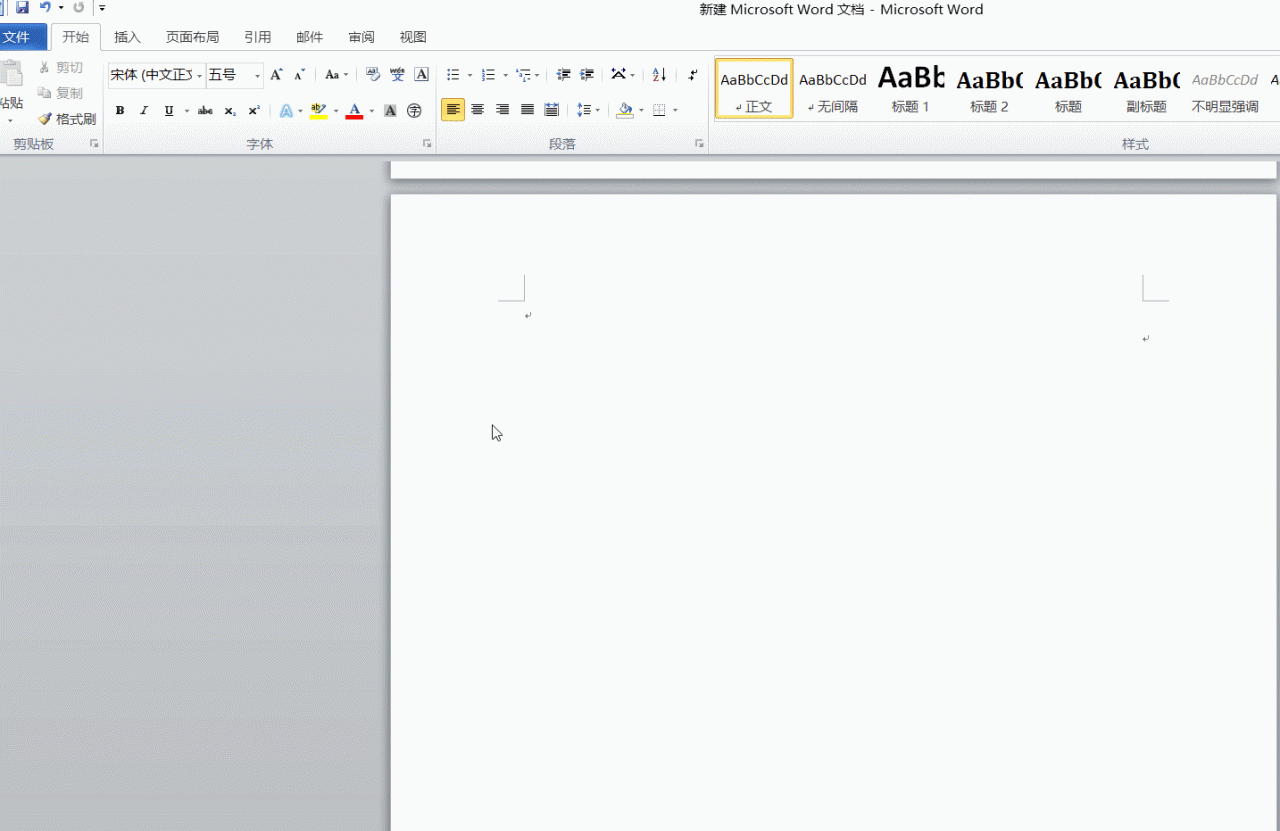Shrink font size with the A-down icon

coord(299,75)
